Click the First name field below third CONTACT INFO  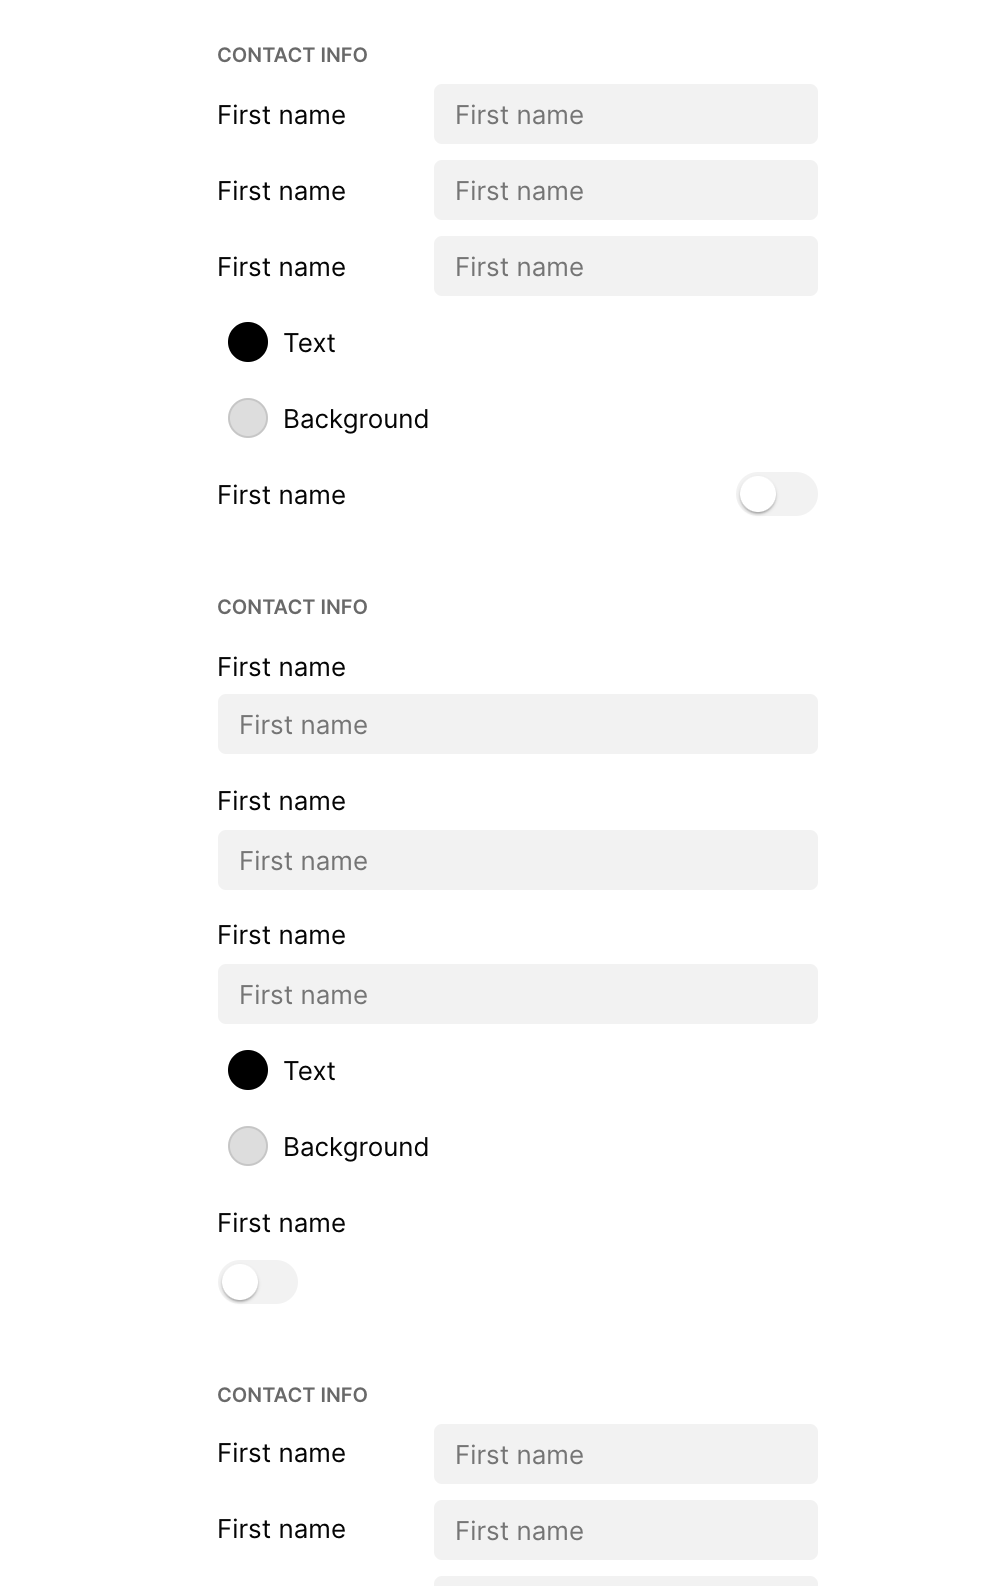pyautogui.click(x=625, y=1454)
